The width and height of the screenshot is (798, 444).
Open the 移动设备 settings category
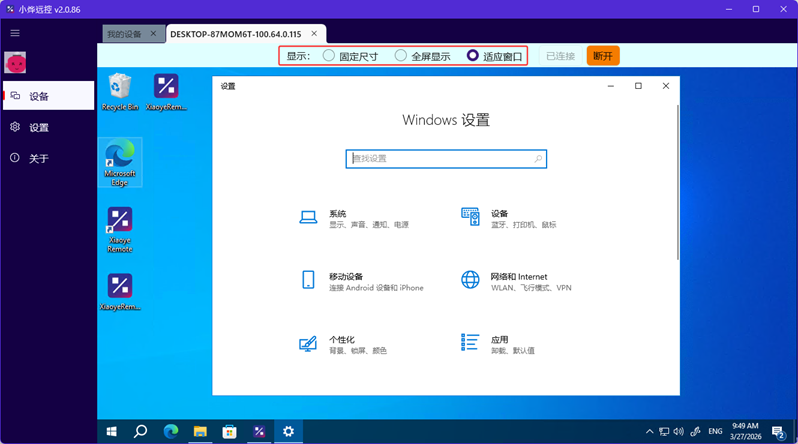point(345,277)
